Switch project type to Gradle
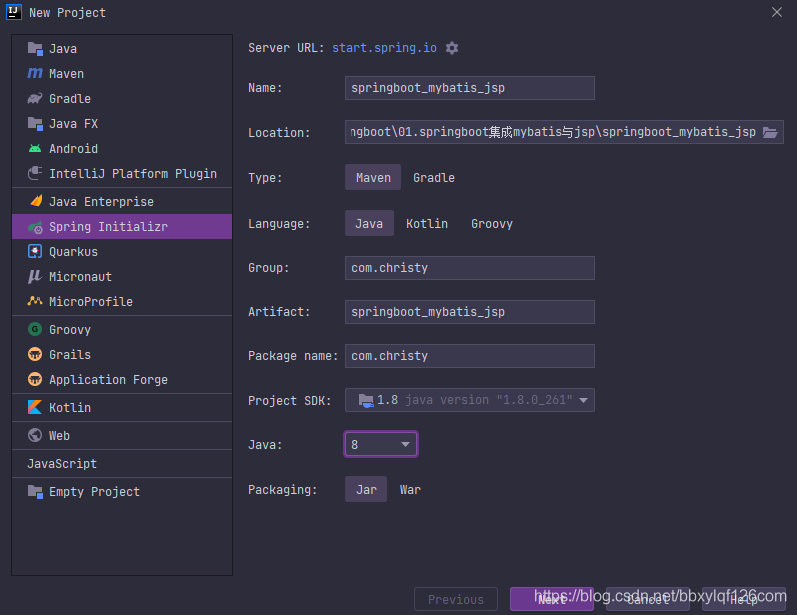The image size is (797, 615). click(x=434, y=178)
